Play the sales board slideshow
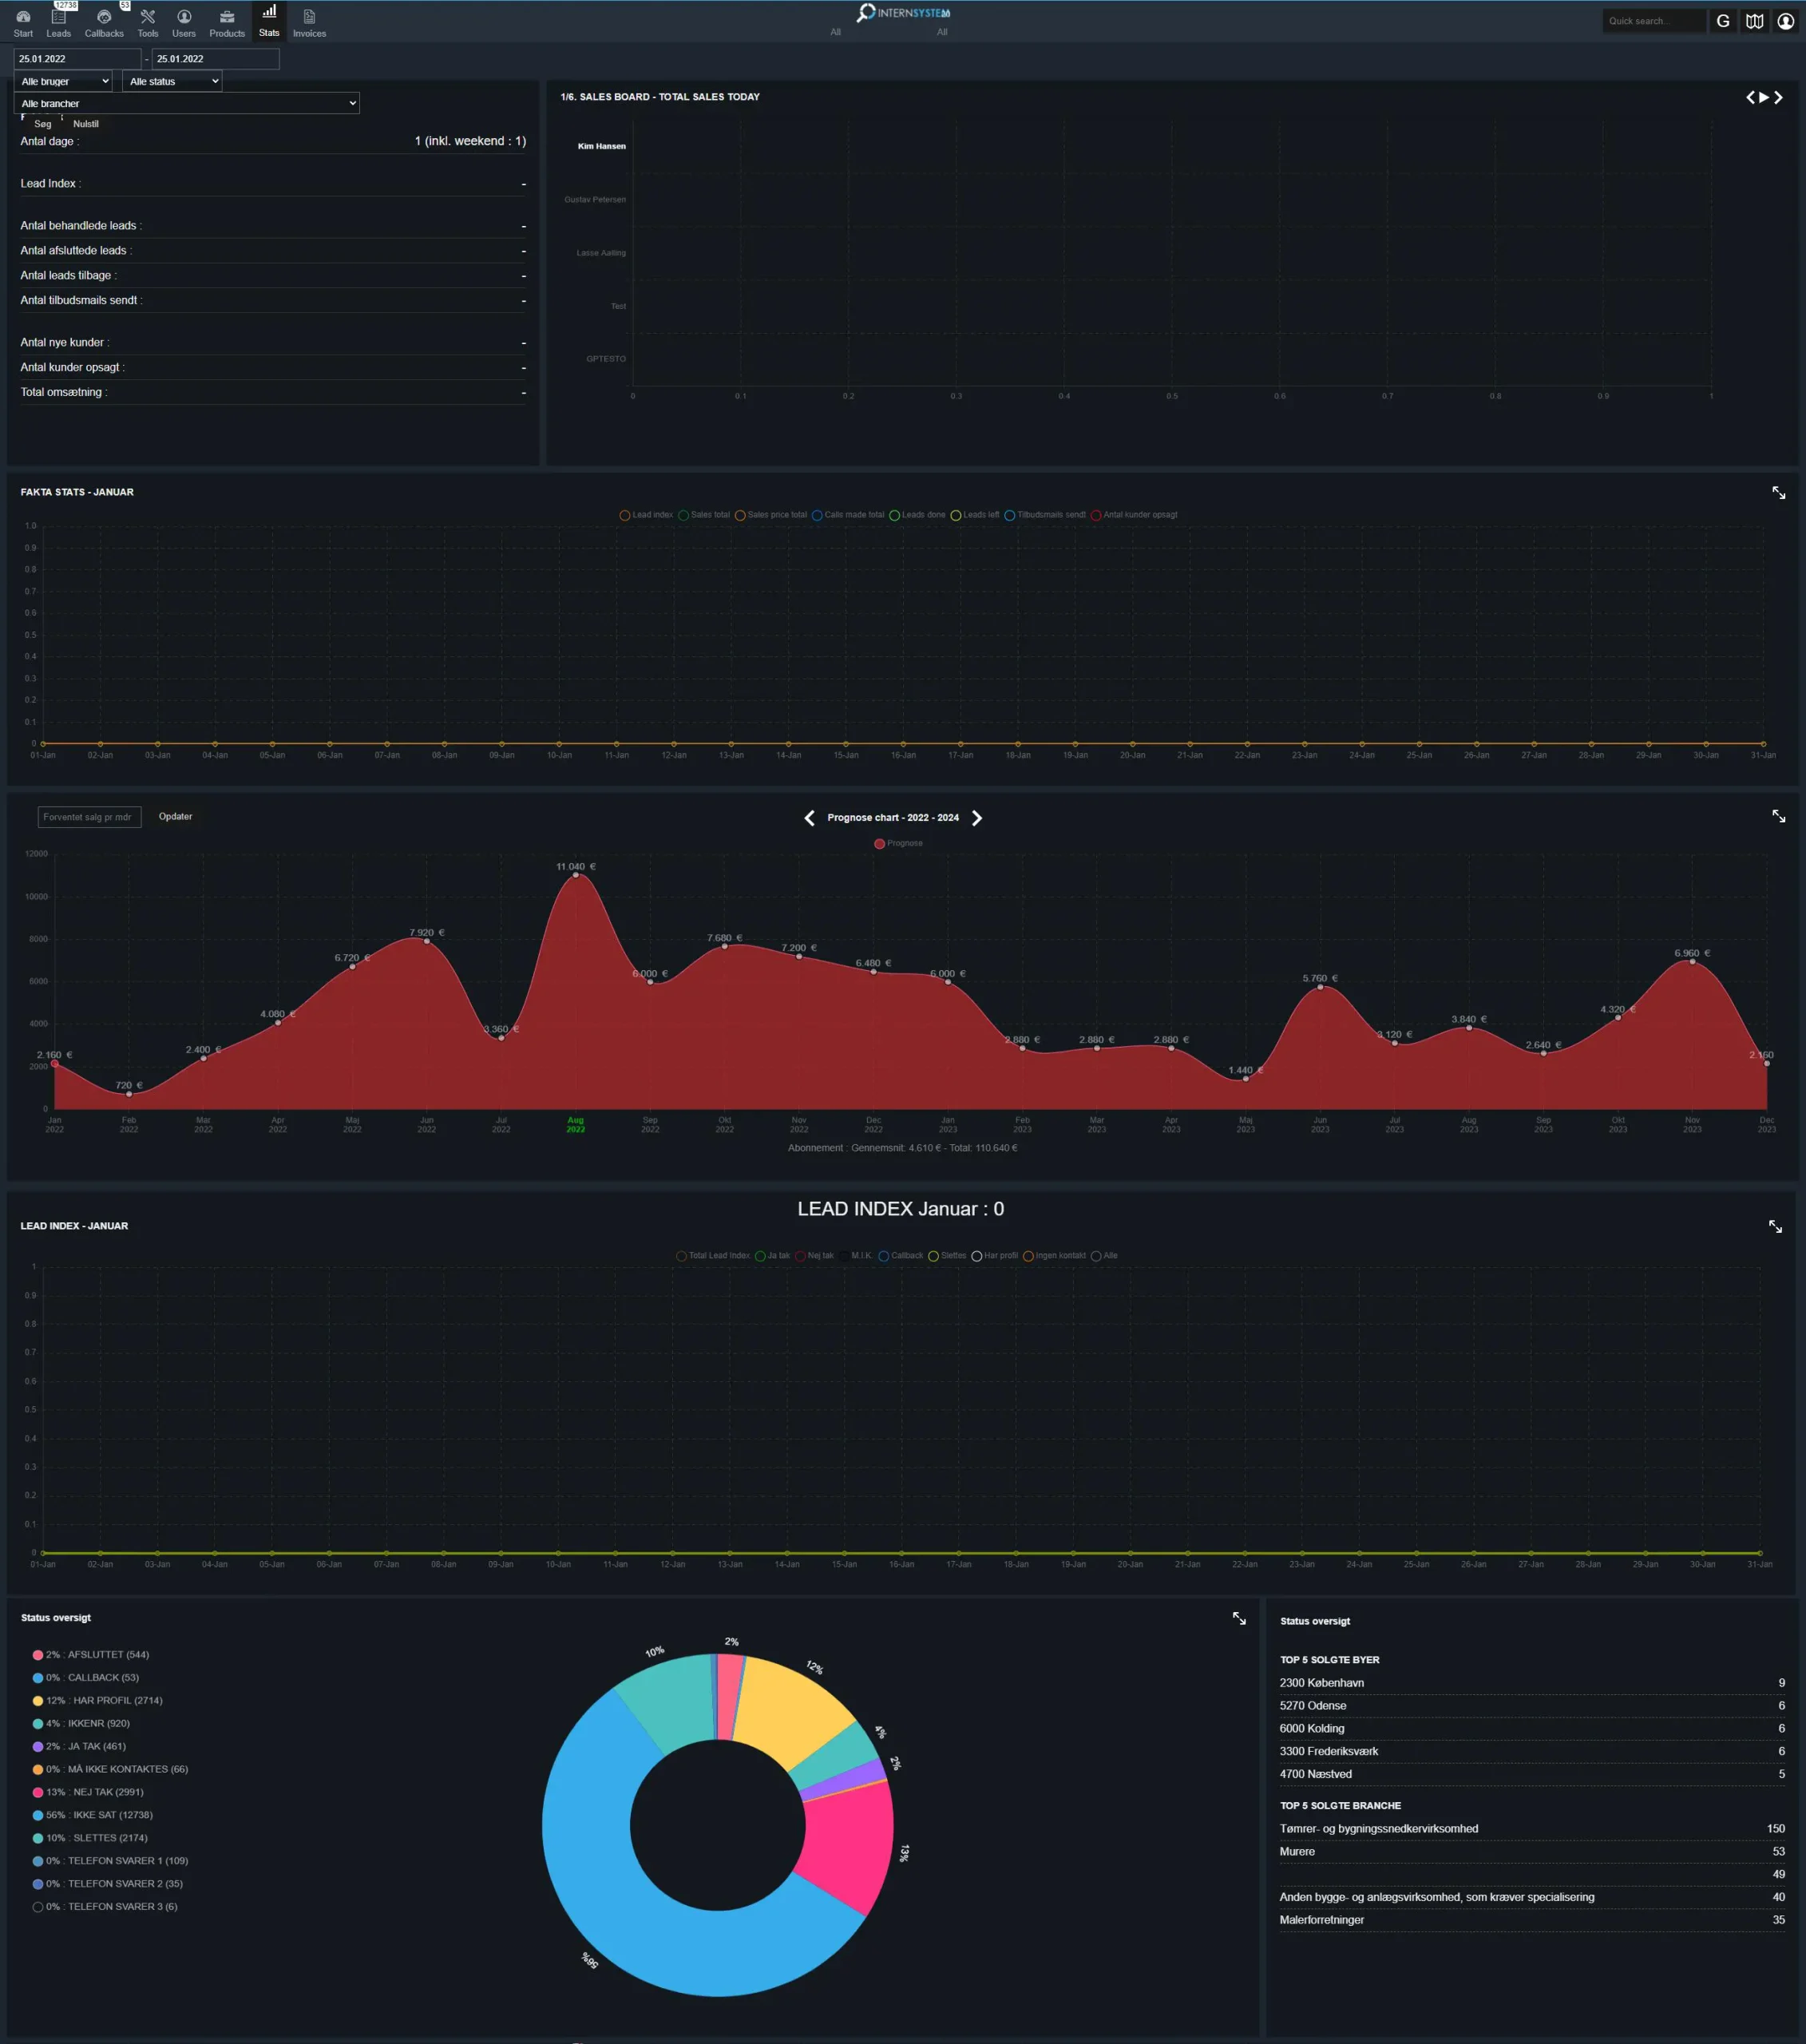1806x2044 pixels. pyautogui.click(x=1764, y=97)
